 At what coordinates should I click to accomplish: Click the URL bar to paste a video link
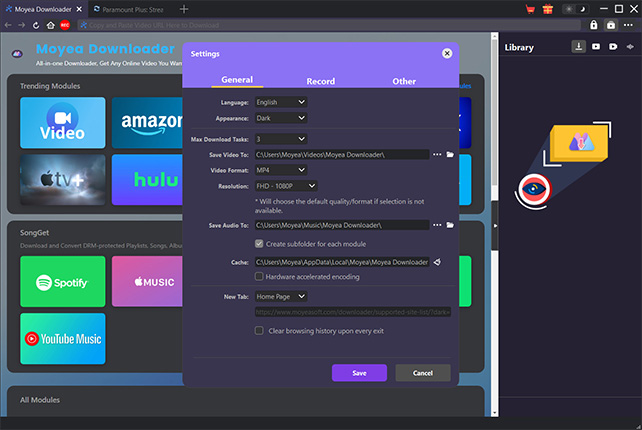pyautogui.click(x=329, y=25)
